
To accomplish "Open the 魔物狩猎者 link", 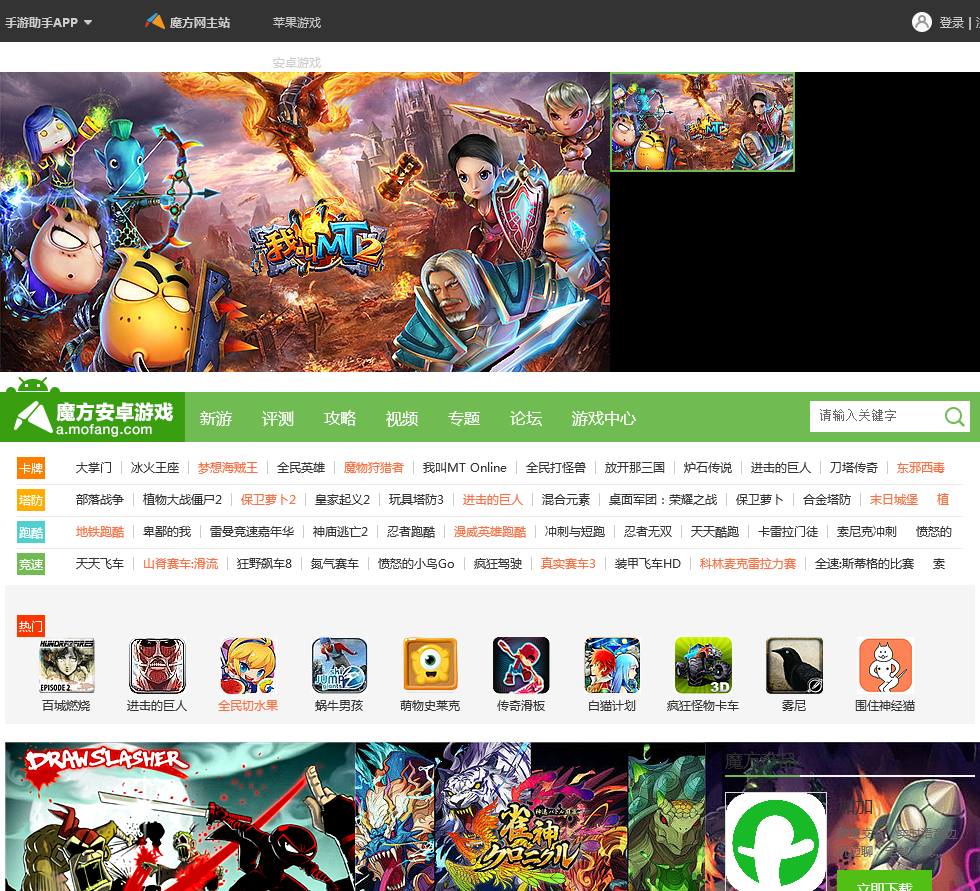I will point(374,467).
